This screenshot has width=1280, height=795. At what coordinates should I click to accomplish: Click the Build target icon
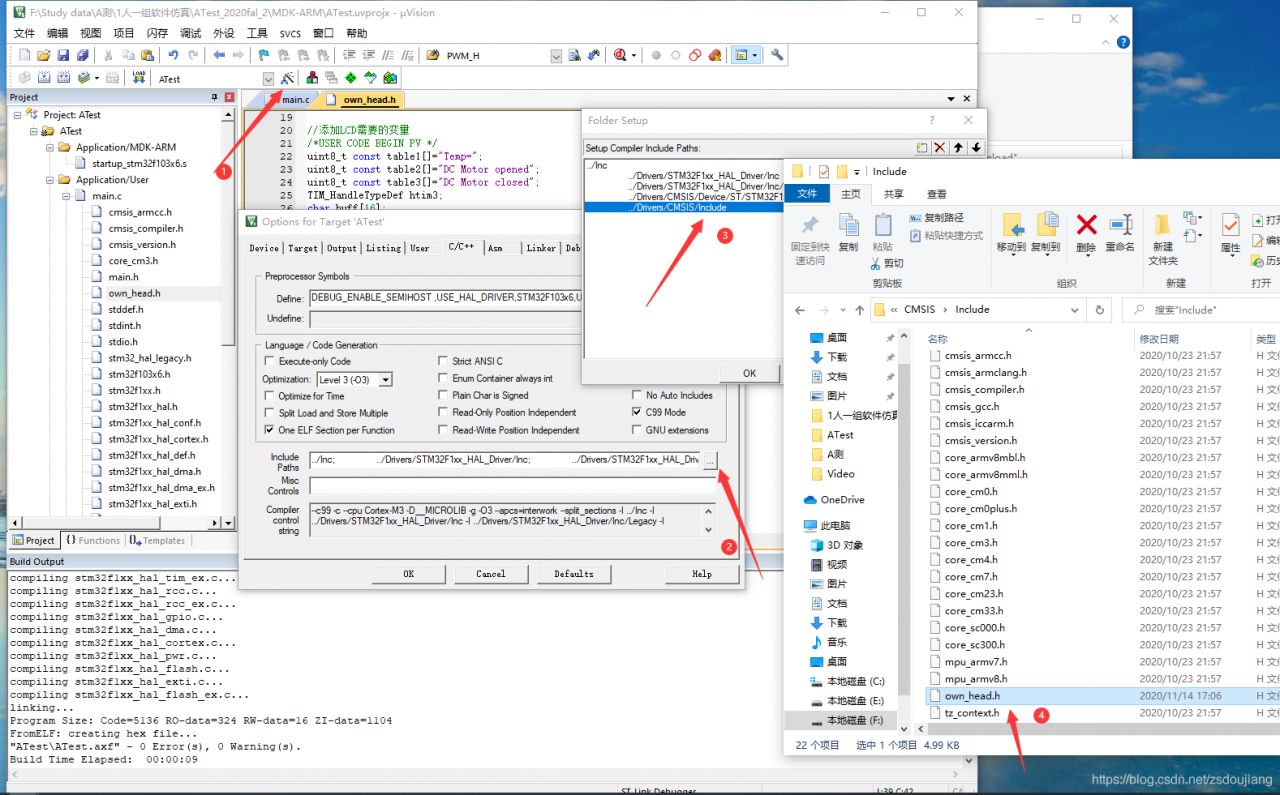click(44, 78)
